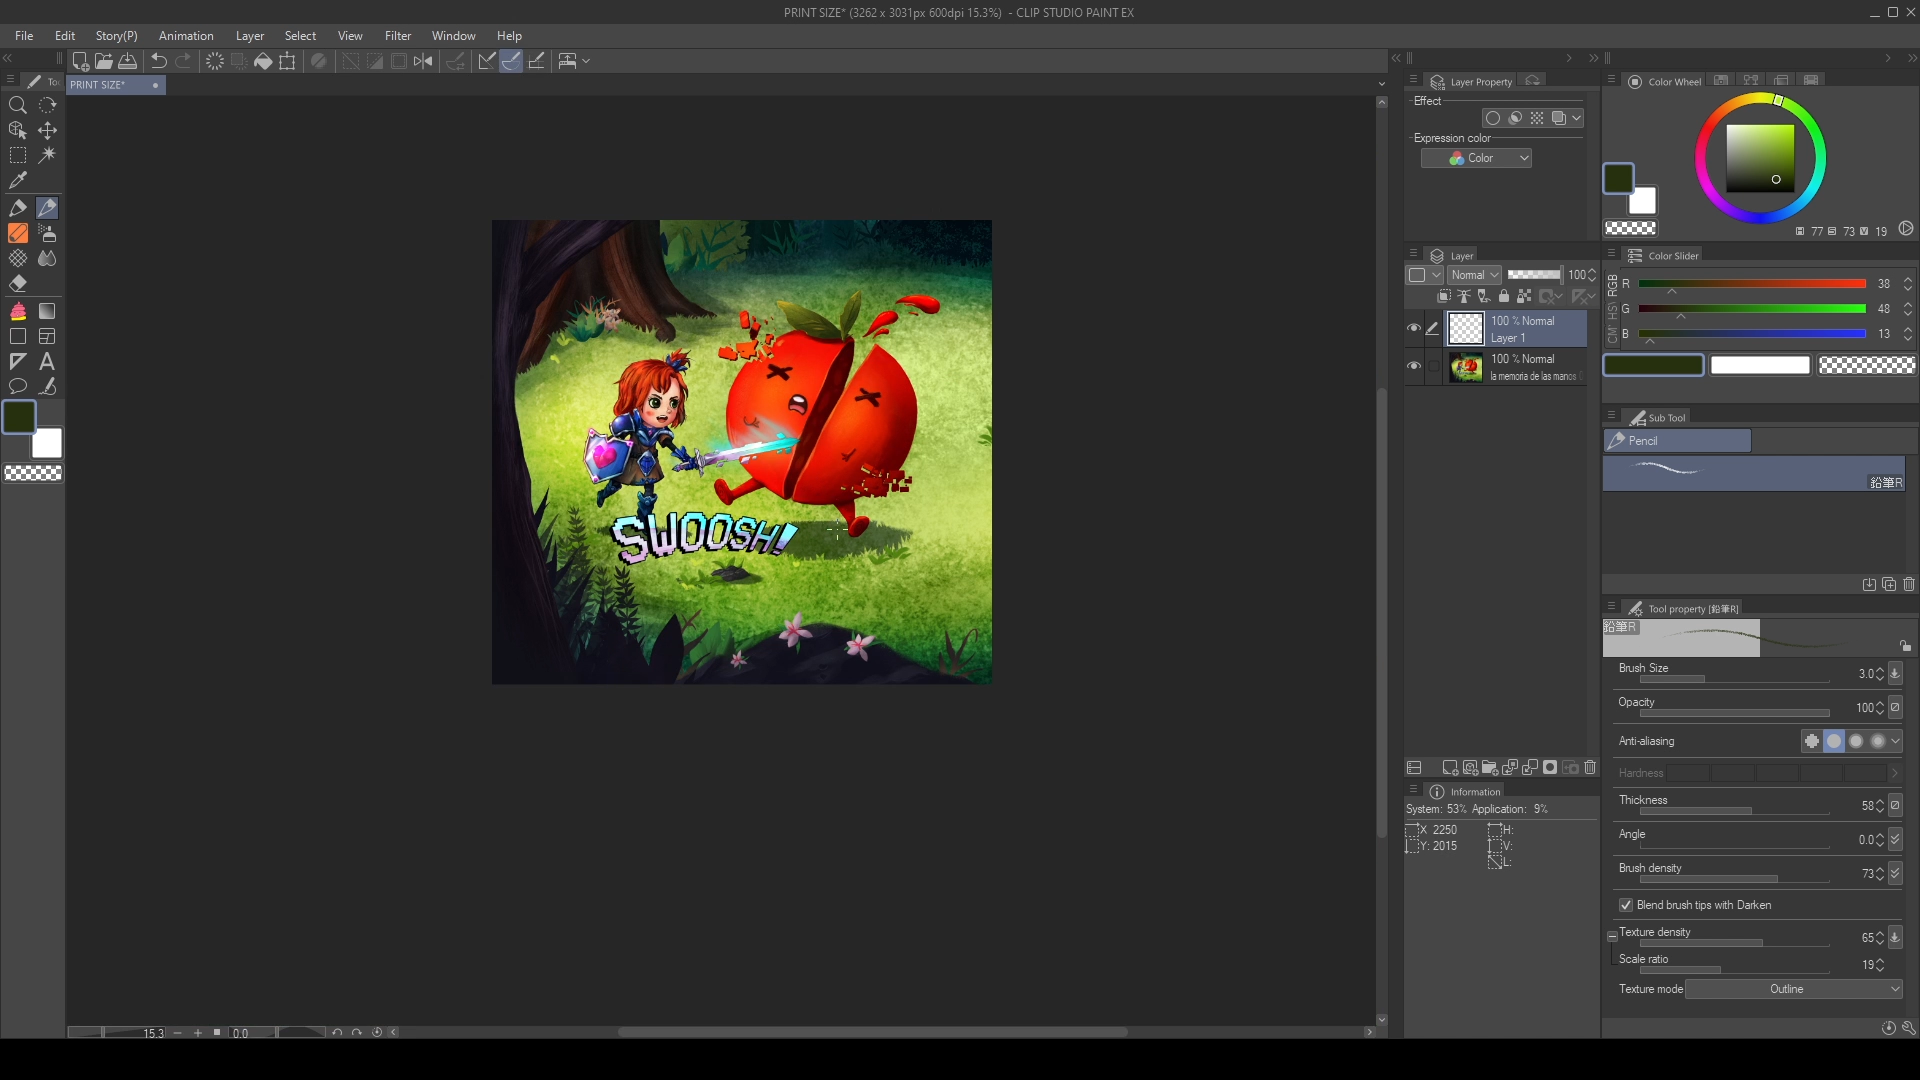
Task: Open the File menu
Action: 24,36
